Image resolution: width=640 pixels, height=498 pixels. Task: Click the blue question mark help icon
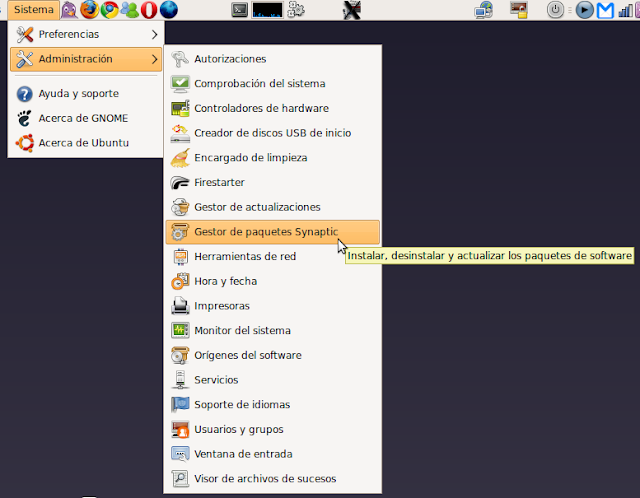click(24, 94)
